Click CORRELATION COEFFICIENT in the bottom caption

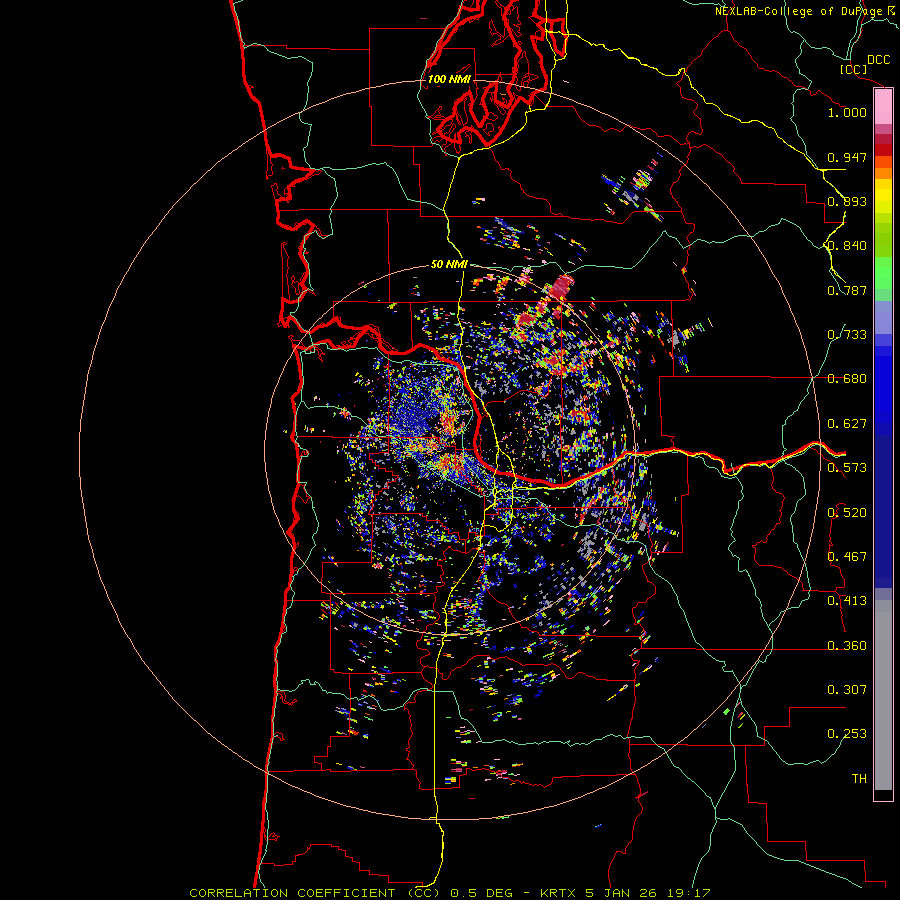[x=292, y=893]
